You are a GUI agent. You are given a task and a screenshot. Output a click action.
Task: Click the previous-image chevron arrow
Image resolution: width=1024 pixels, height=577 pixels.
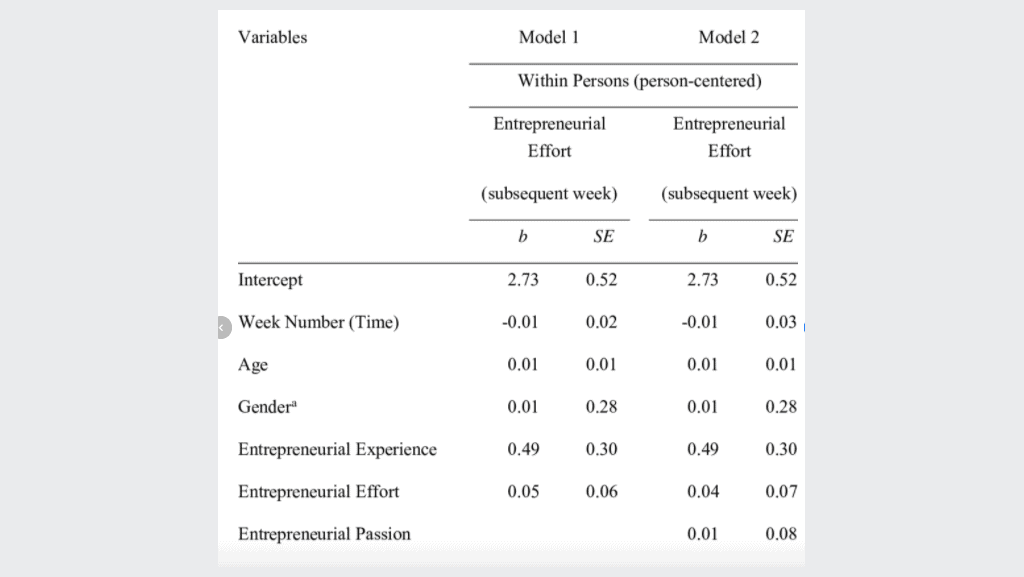click(x=223, y=327)
